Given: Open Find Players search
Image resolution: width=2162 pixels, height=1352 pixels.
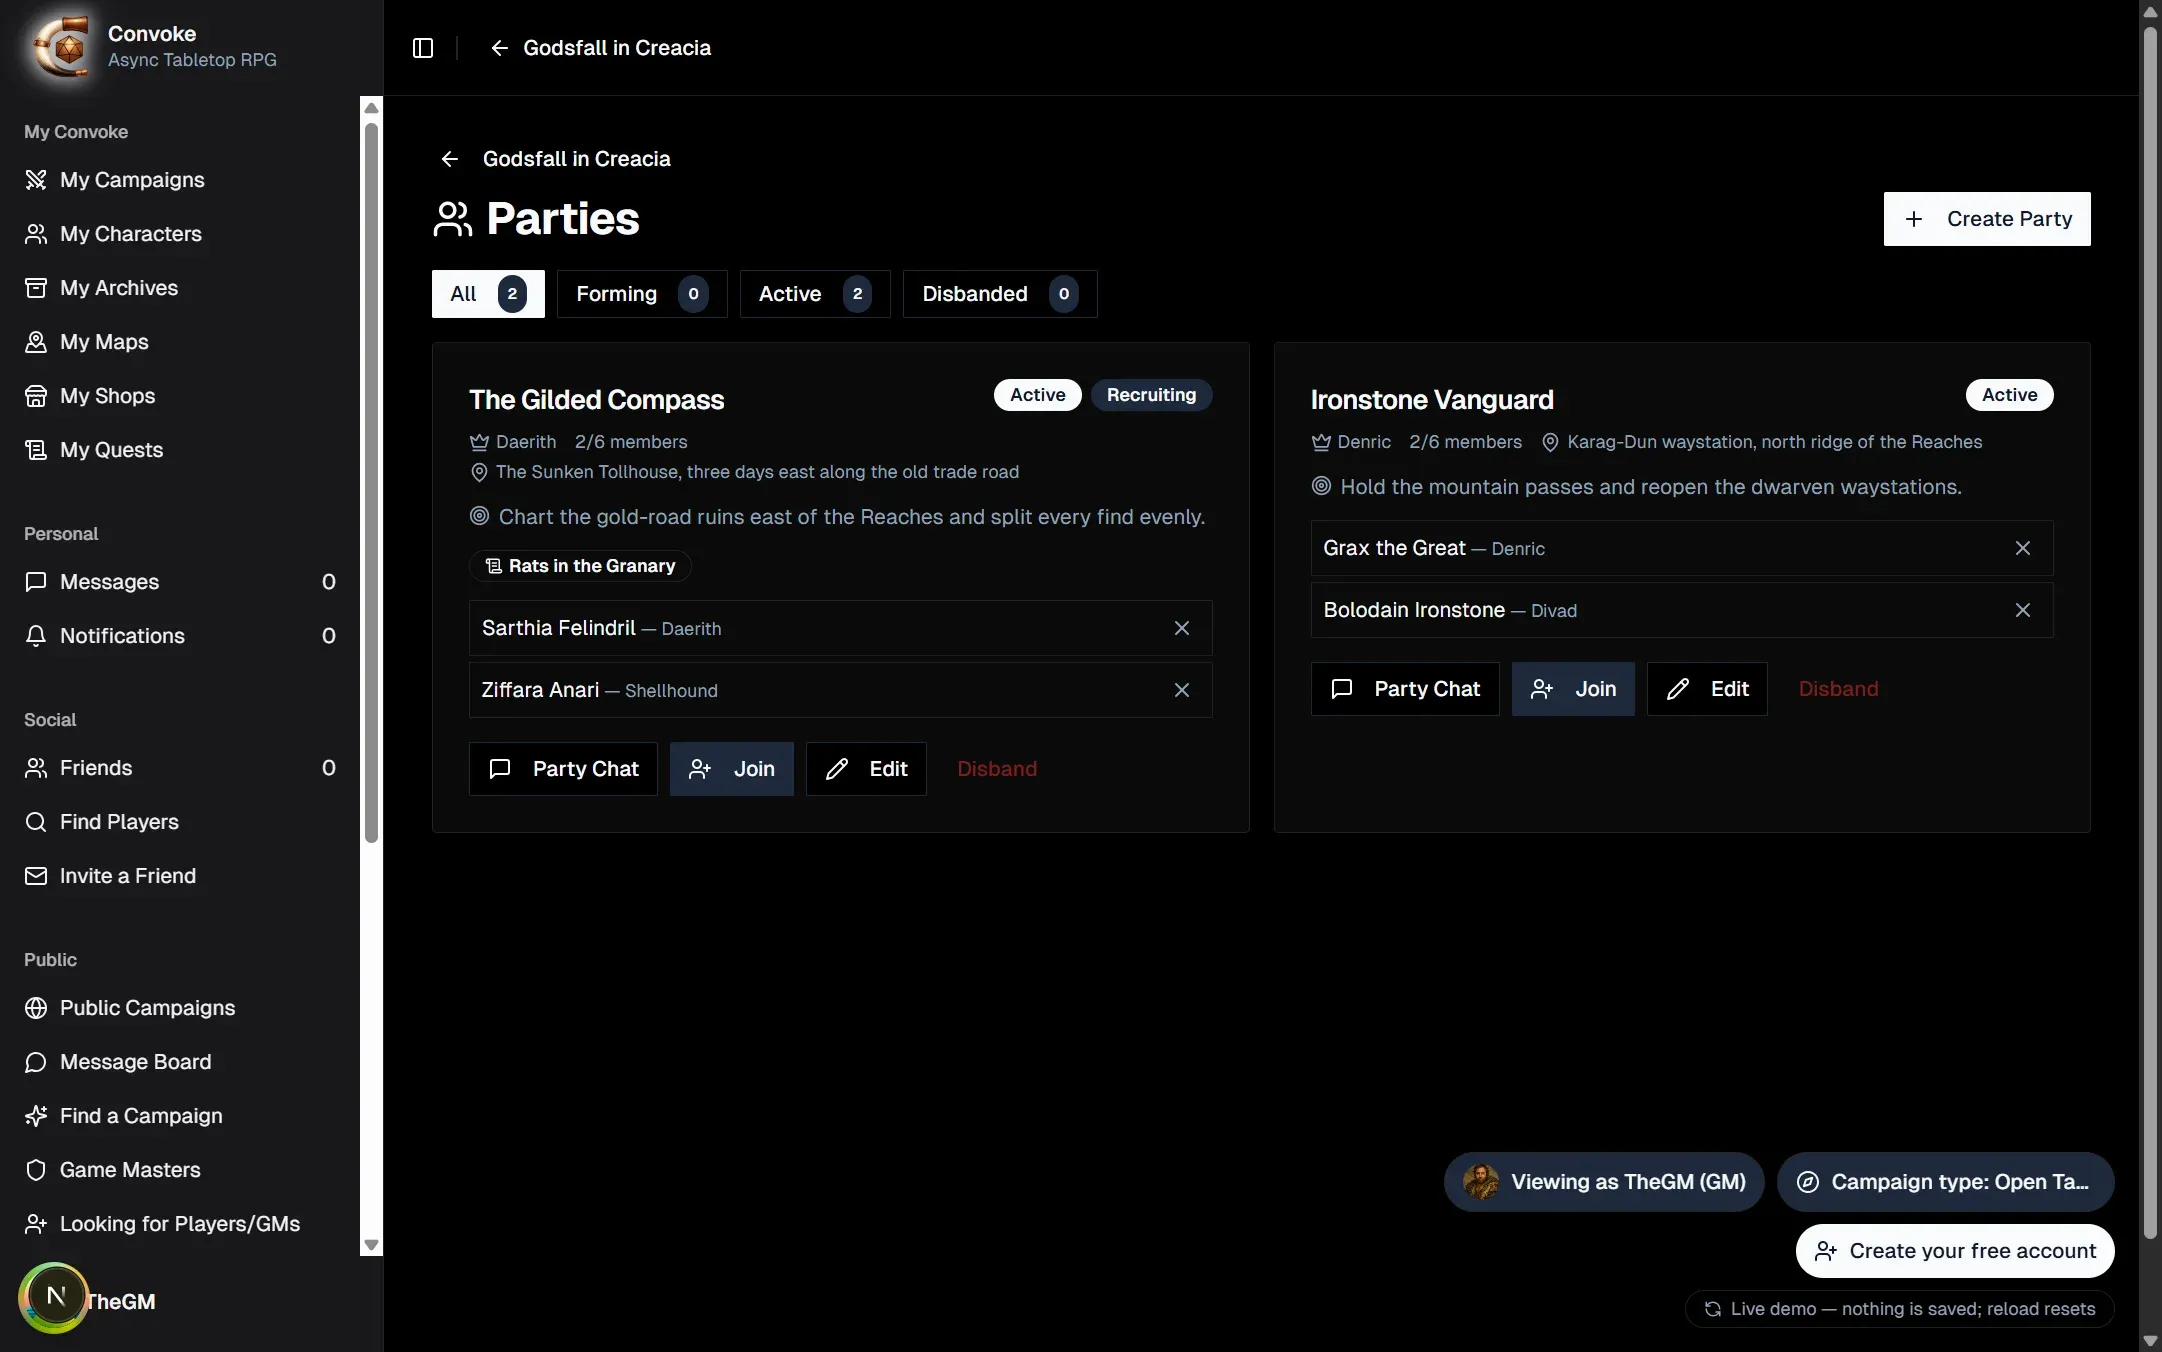Looking at the screenshot, I should (x=180, y=822).
